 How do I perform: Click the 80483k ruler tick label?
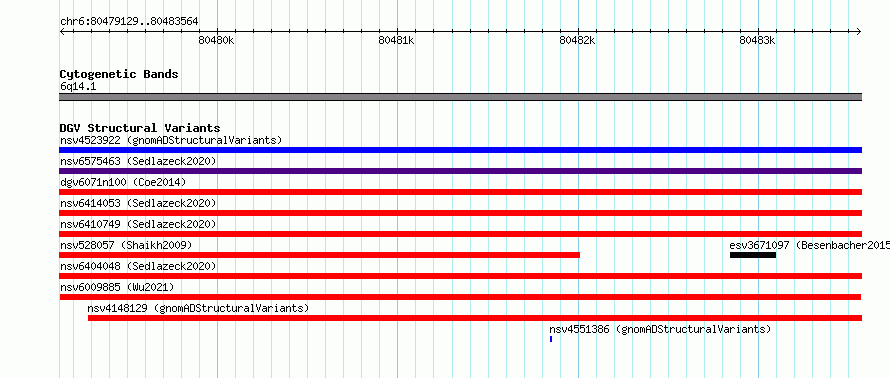[757, 40]
